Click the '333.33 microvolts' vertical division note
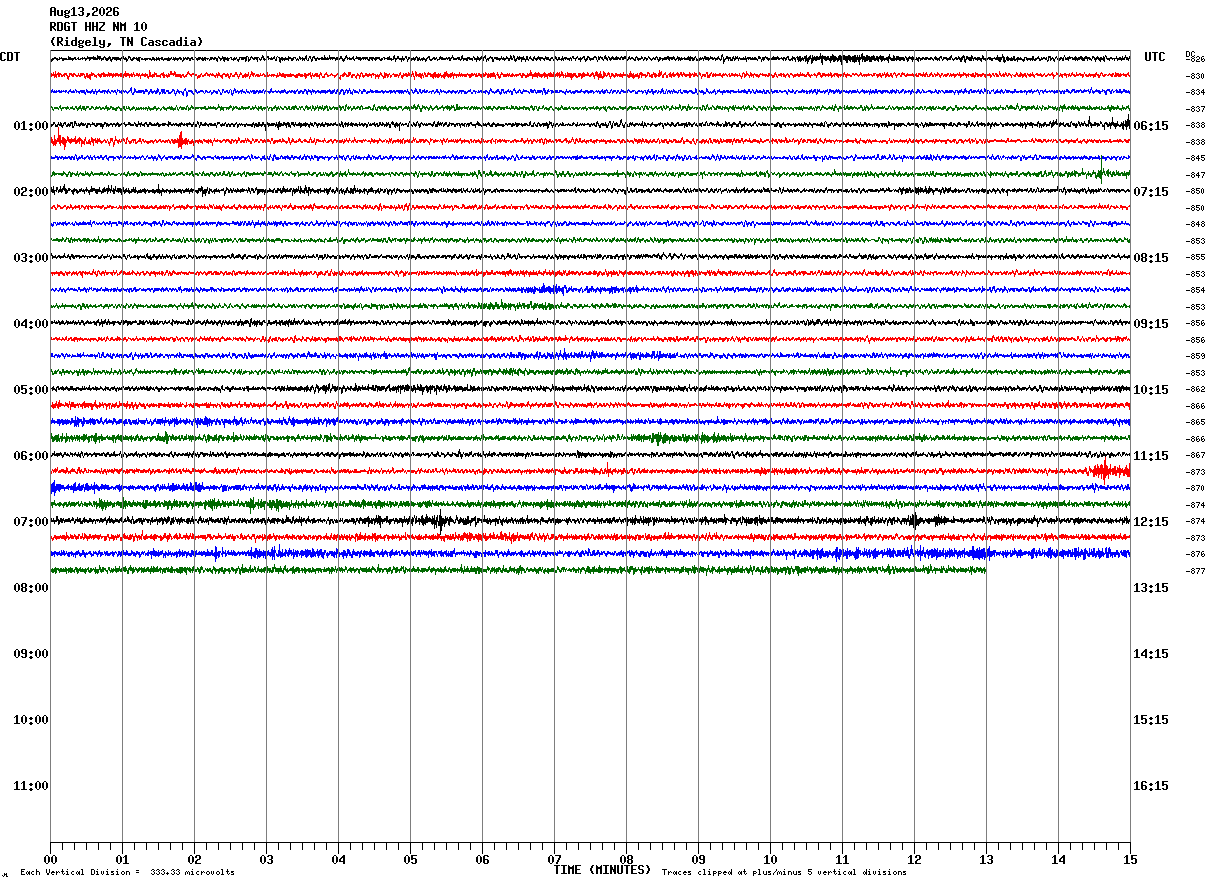The image size is (1210, 886). 192,873
